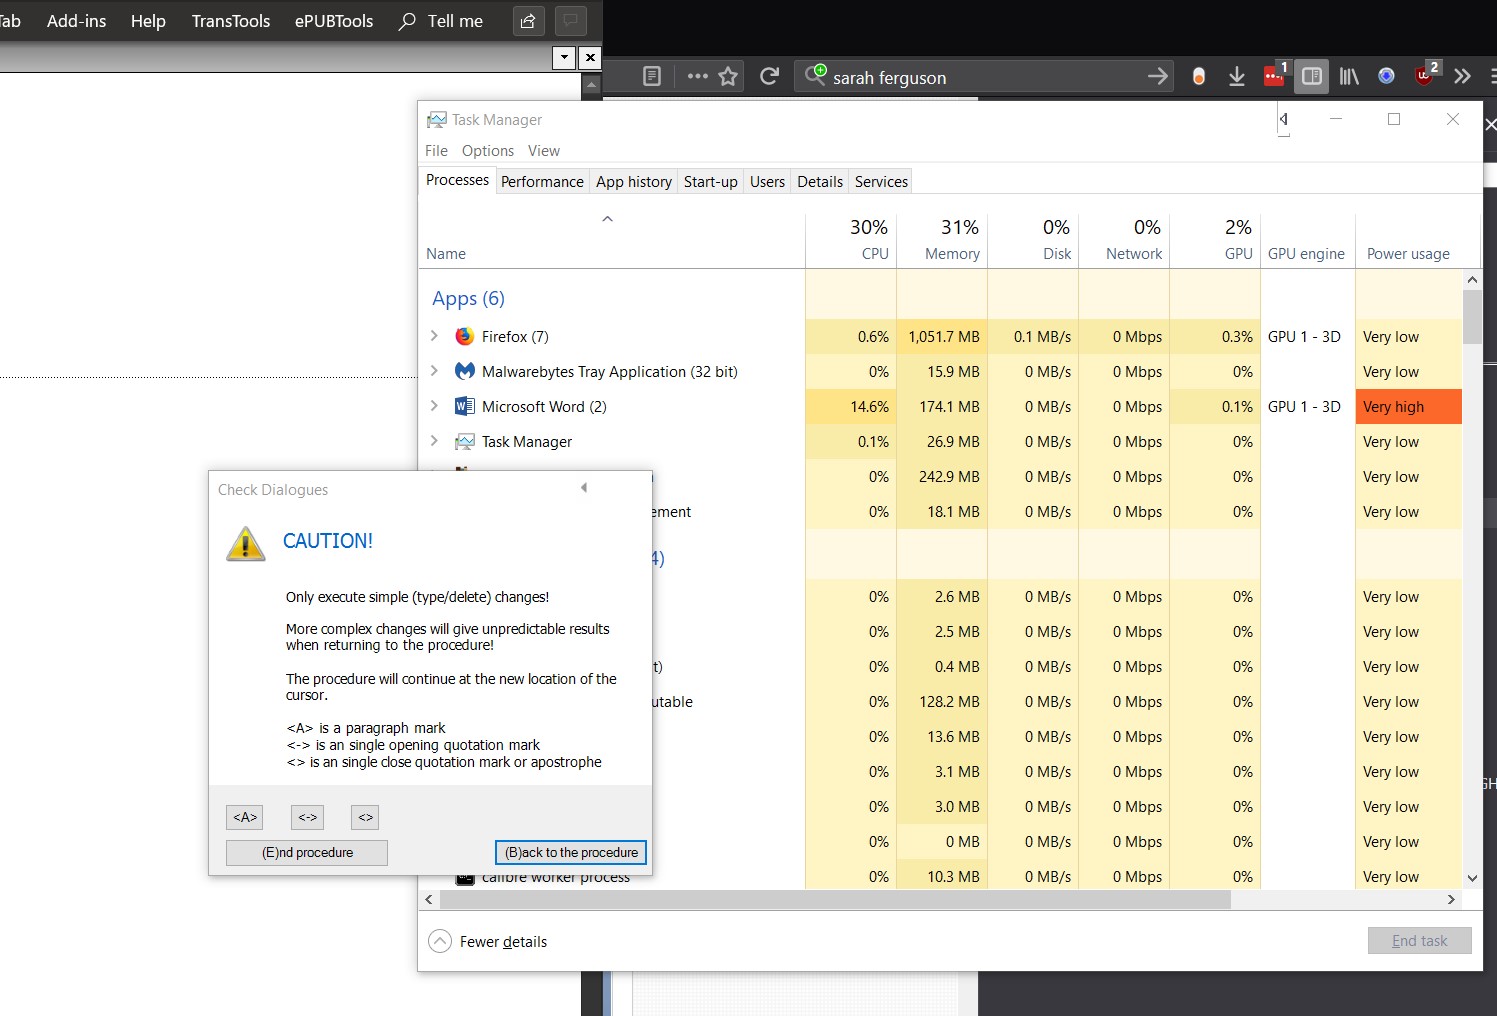Click the <A> paragraph mark button
The height and width of the screenshot is (1016, 1497).
(x=245, y=817)
